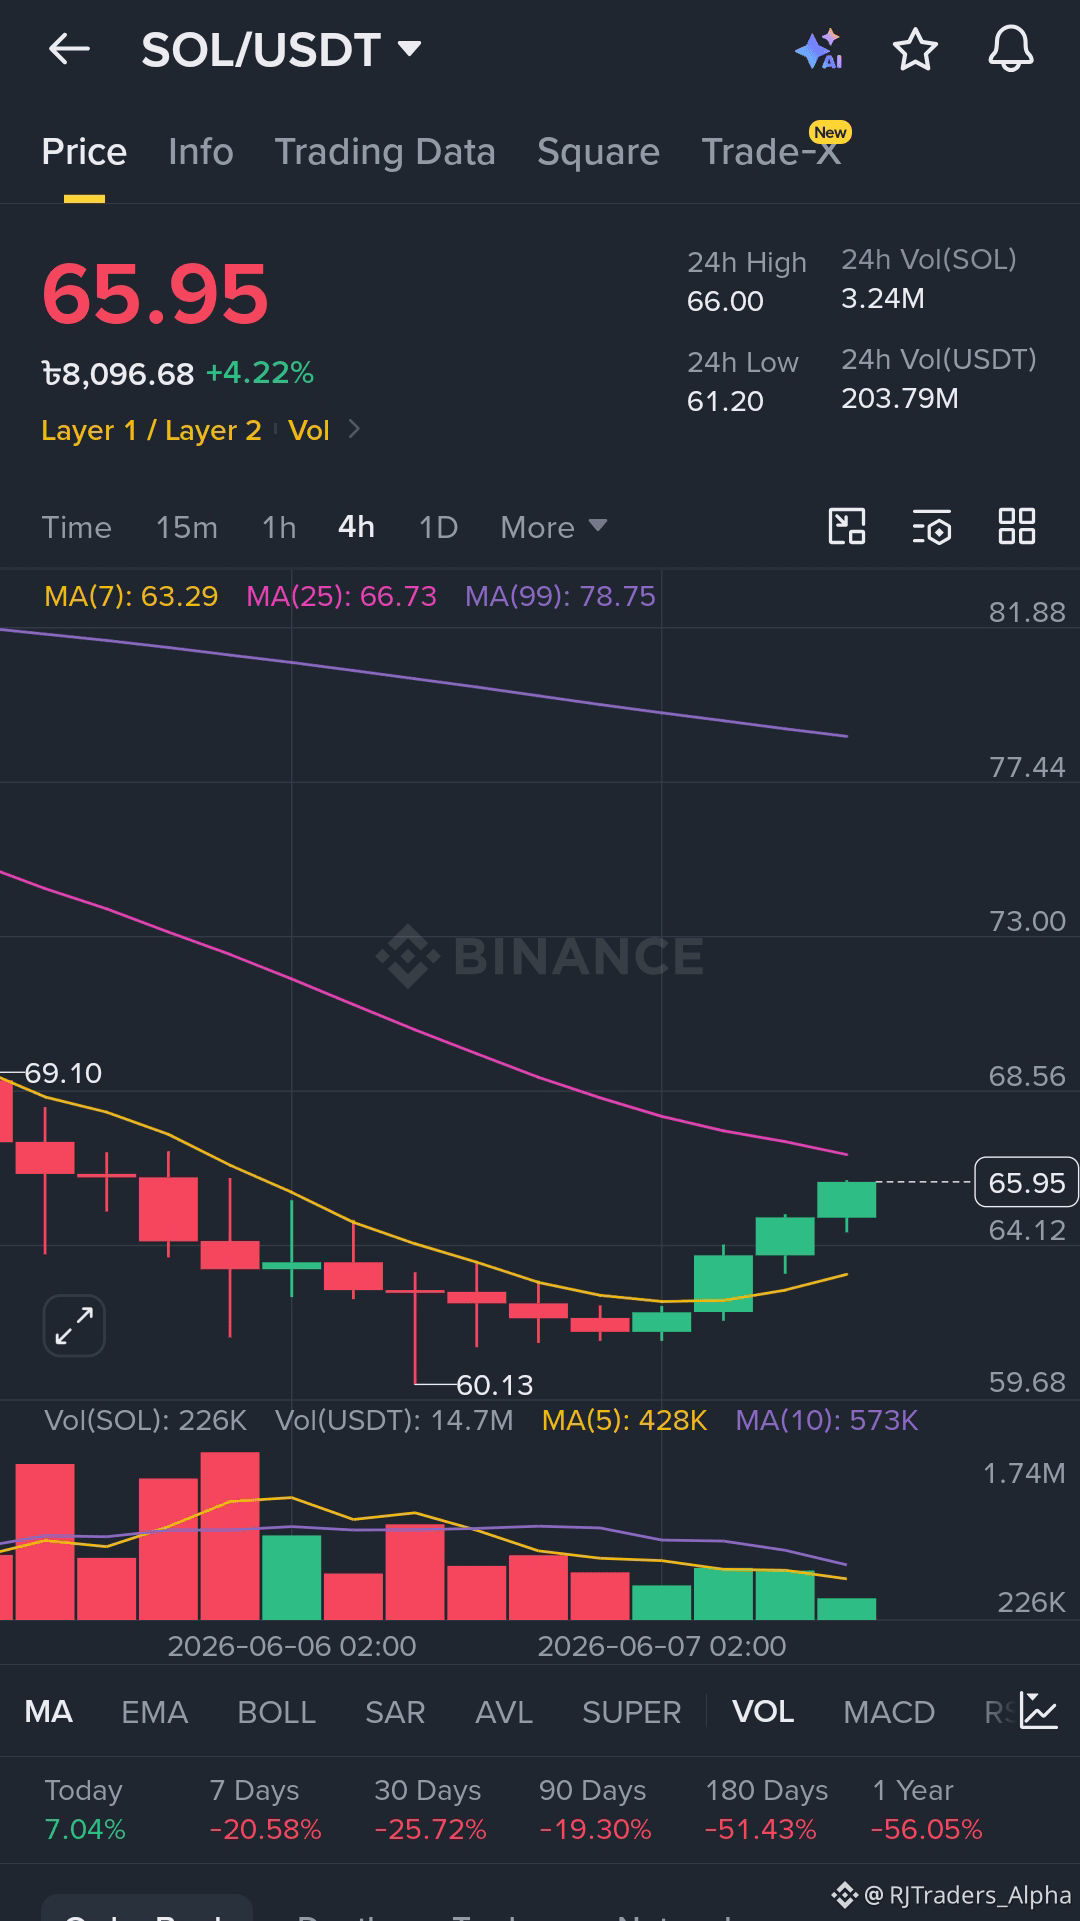Screen dimensions: 1080x1921
Task: Tap the large 65.95 price
Action: (155, 294)
